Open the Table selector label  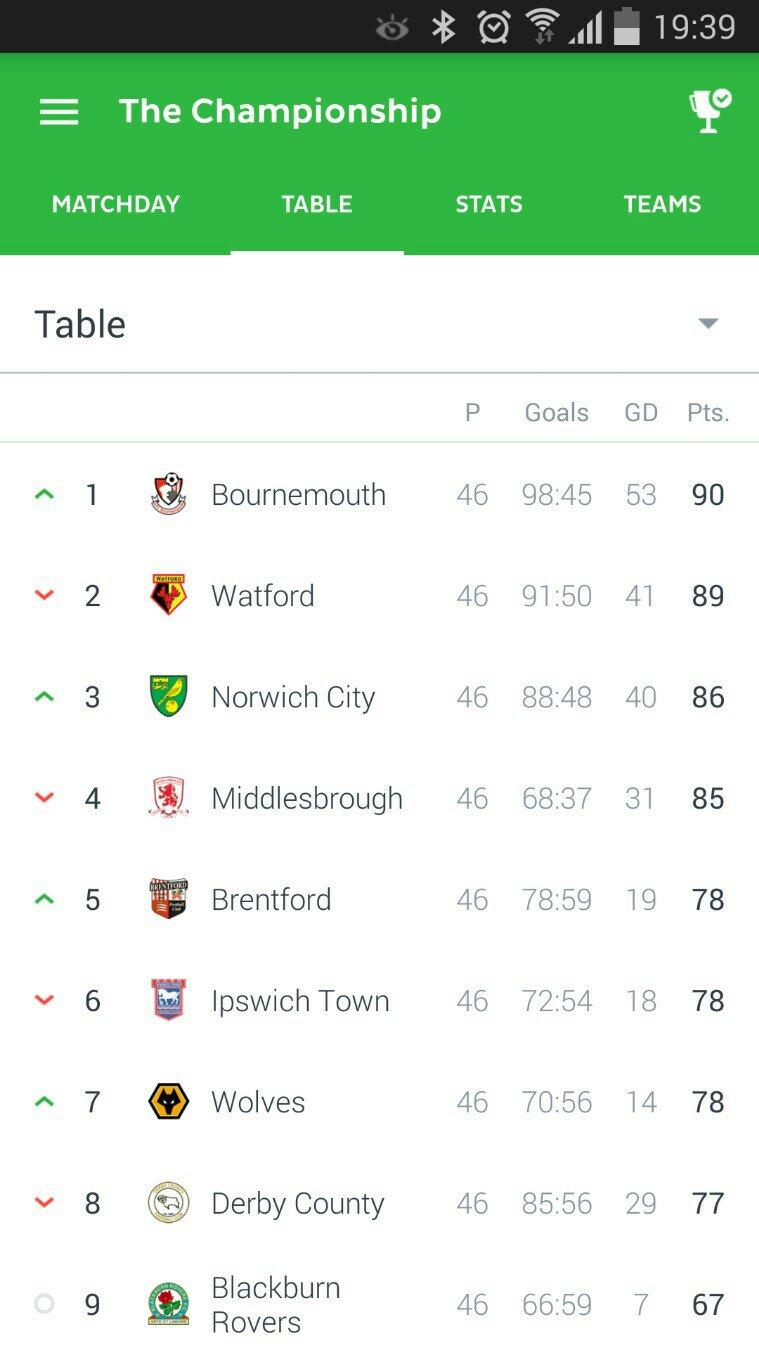click(x=80, y=324)
